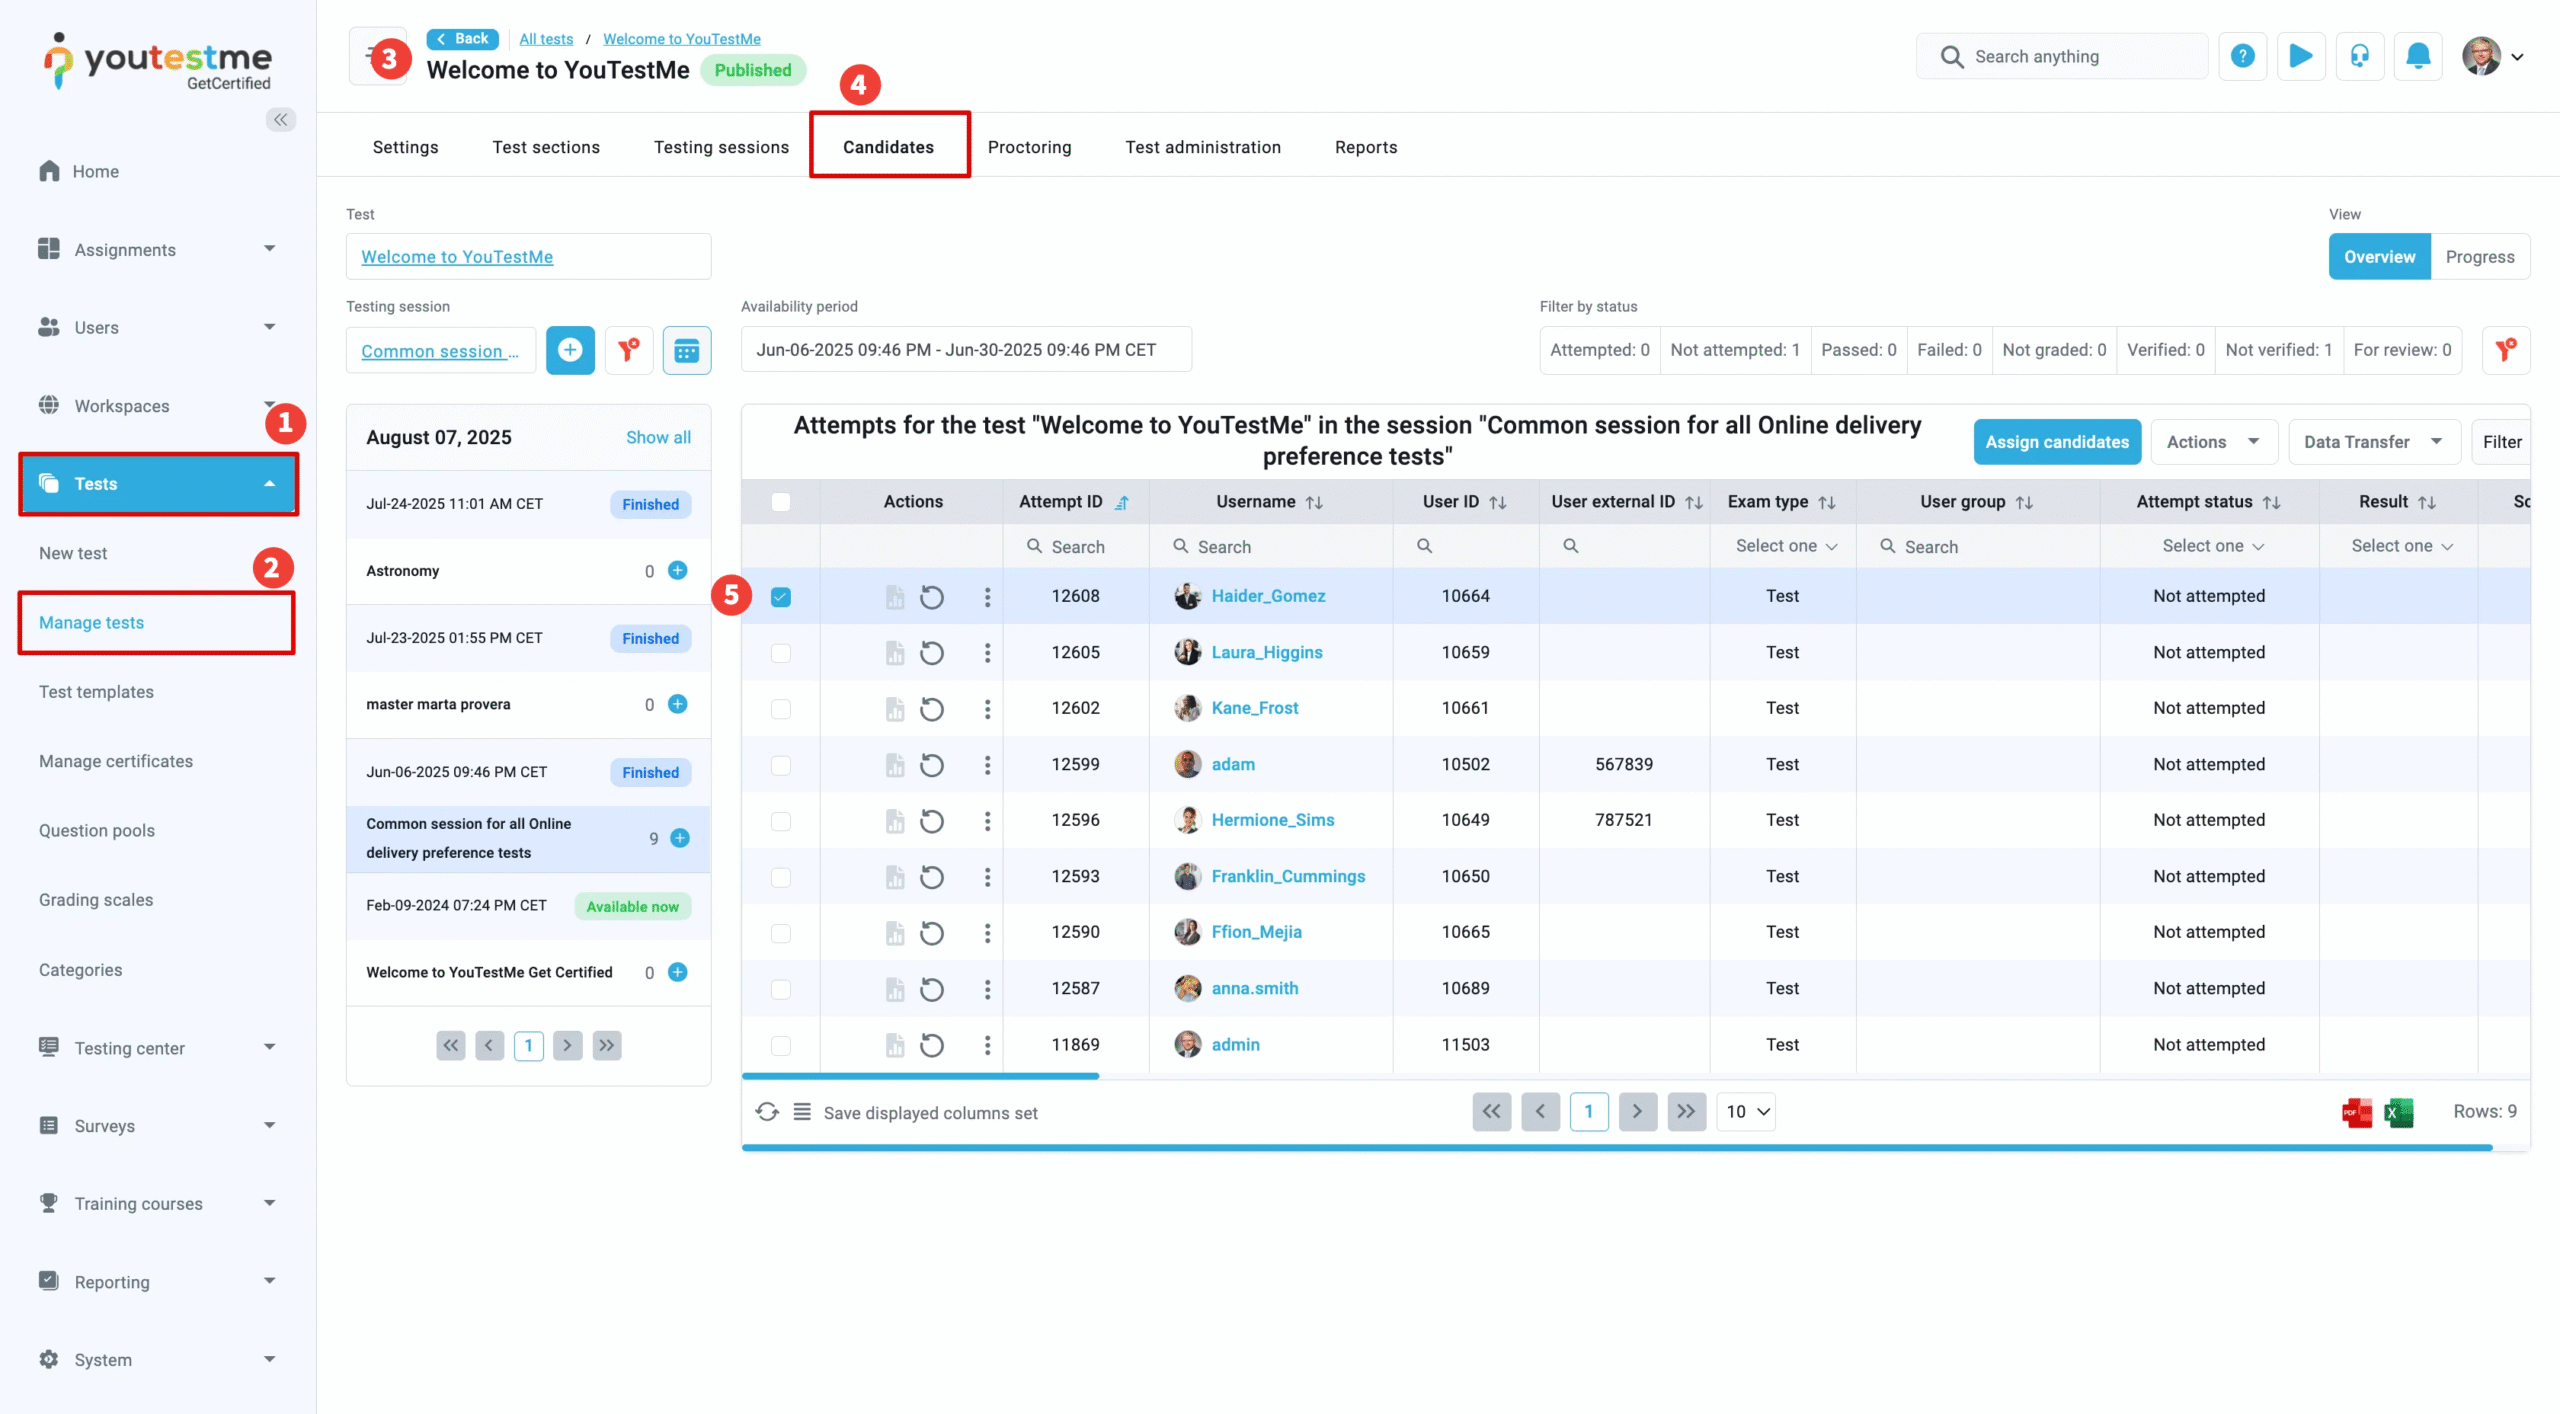Refresh the table with circular arrows icon
Viewport: 2560px width, 1414px height.
[x=767, y=1112]
